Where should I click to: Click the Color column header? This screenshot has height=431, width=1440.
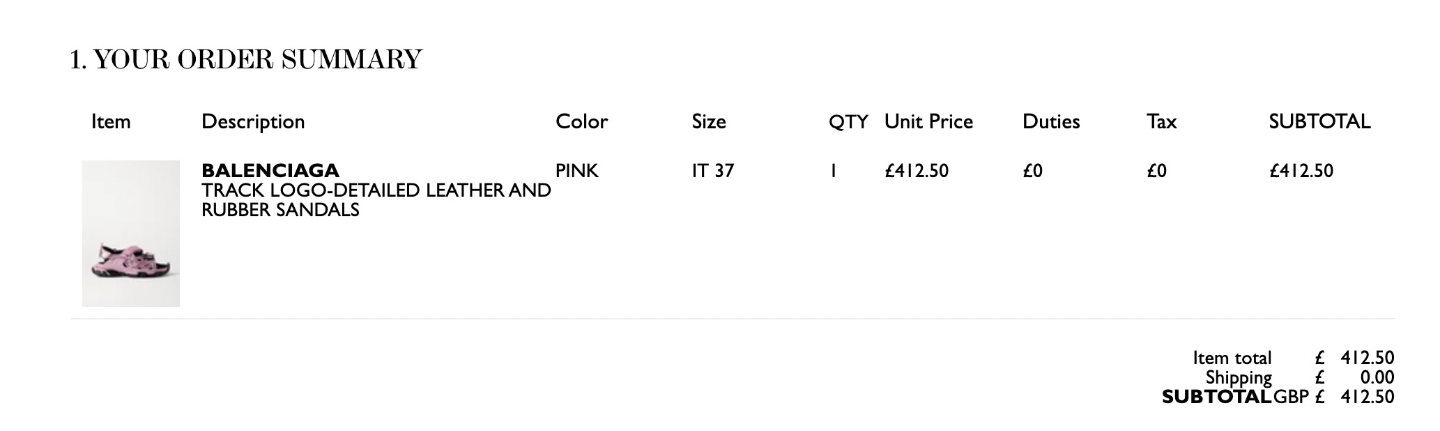582,122
